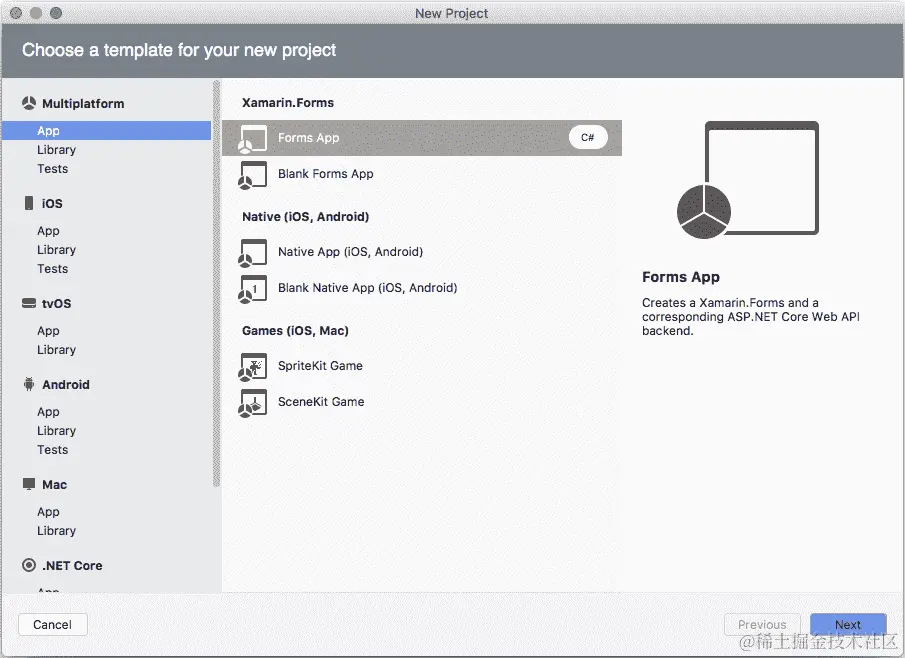Click the tvOS category heading
The width and height of the screenshot is (905, 658).
coord(57,304)
